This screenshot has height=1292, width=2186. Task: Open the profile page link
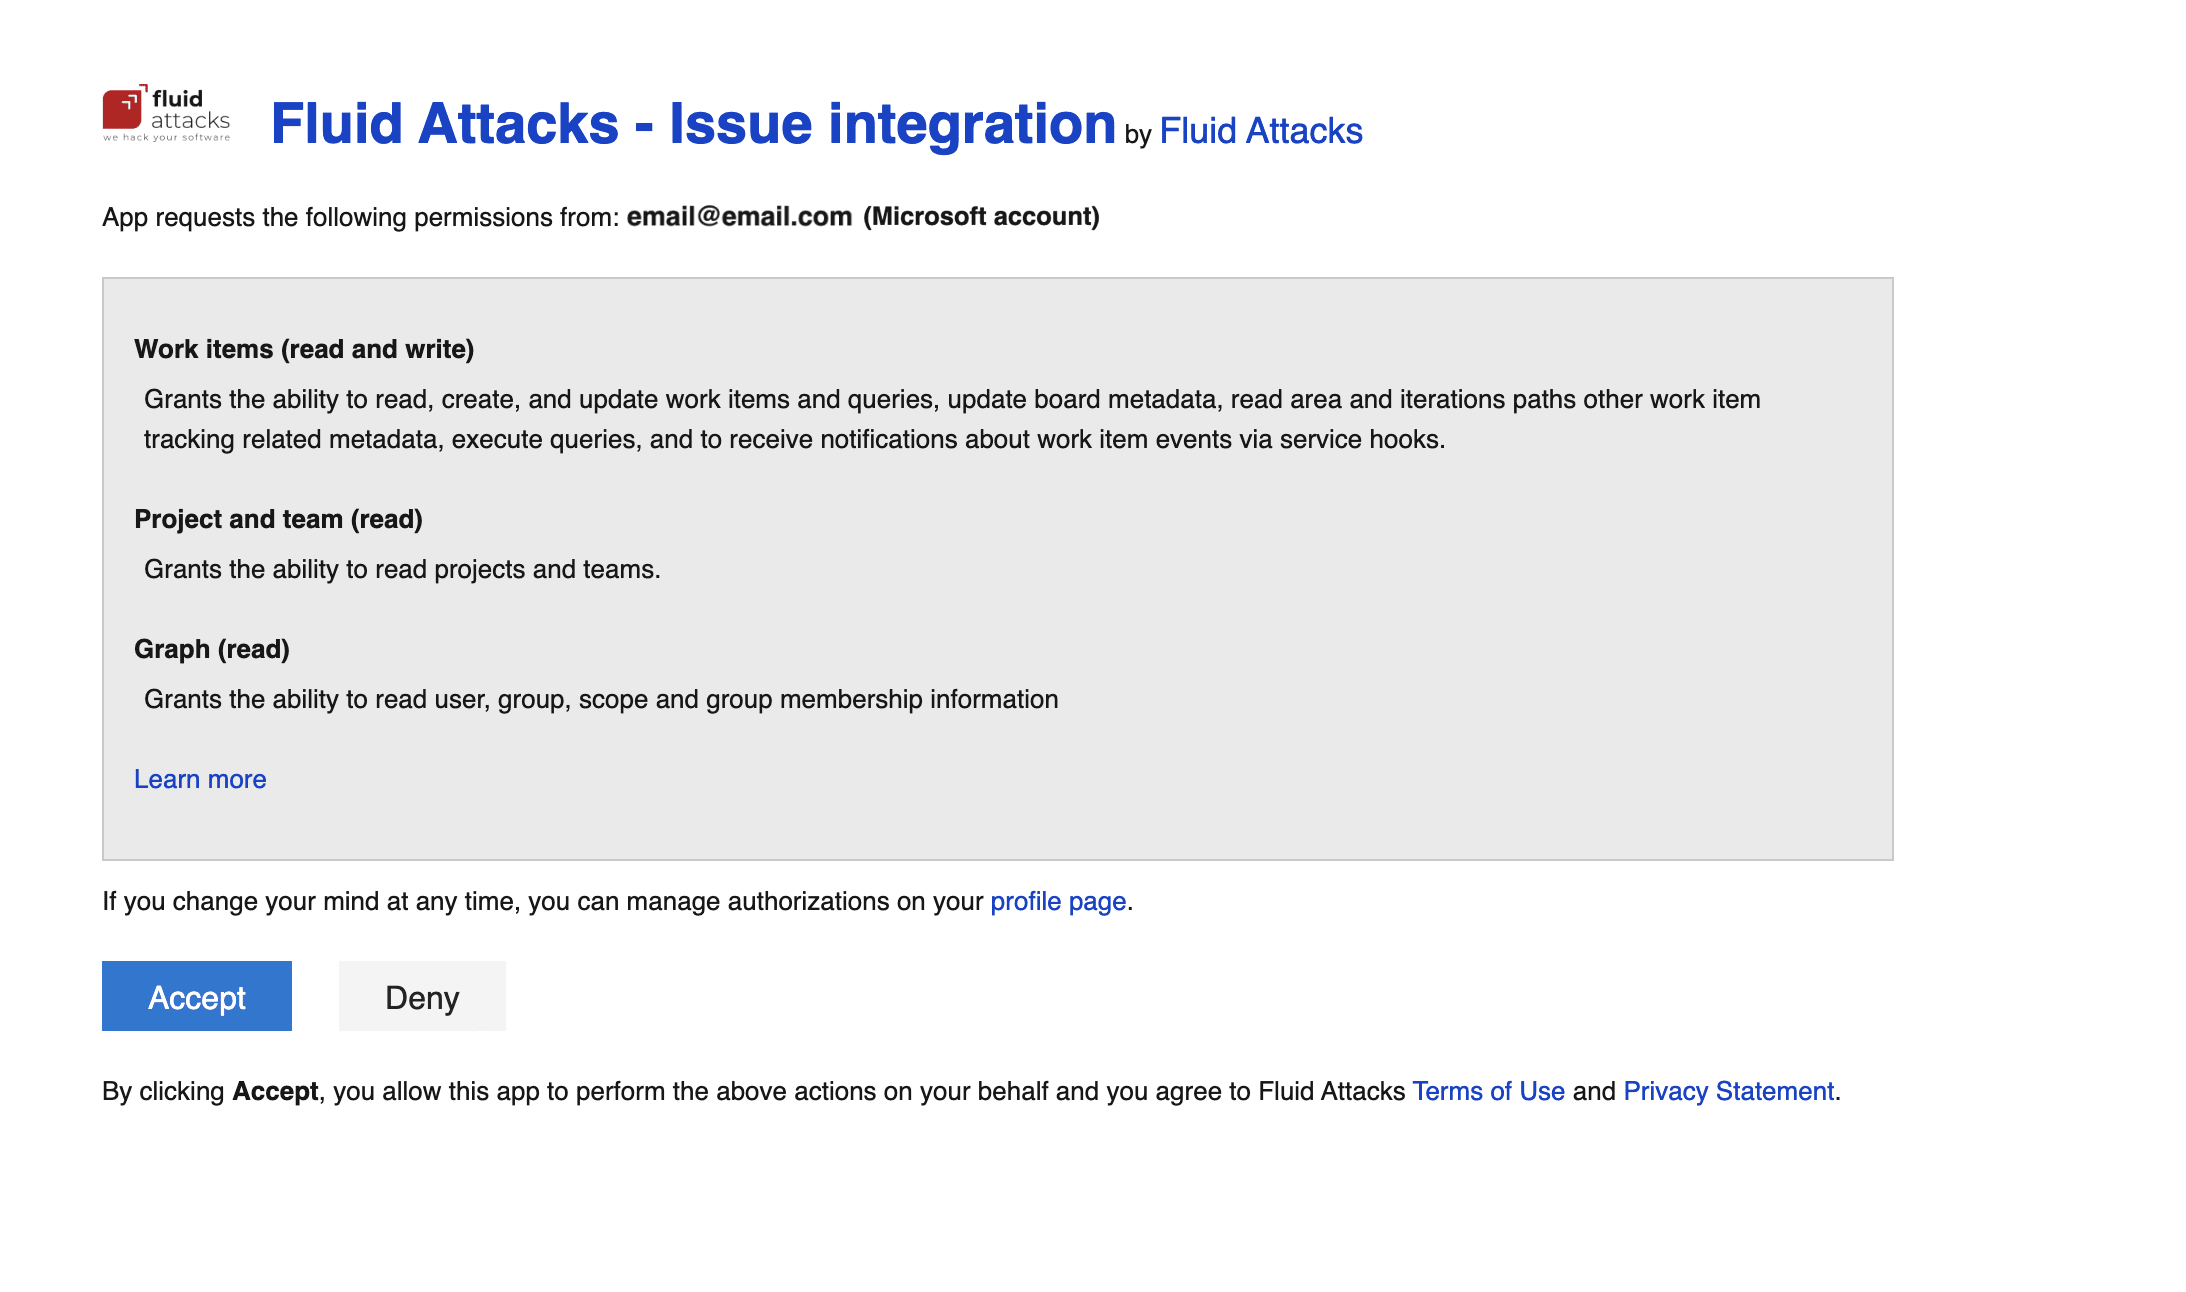pyautogui.click(x=1058, y=901)
